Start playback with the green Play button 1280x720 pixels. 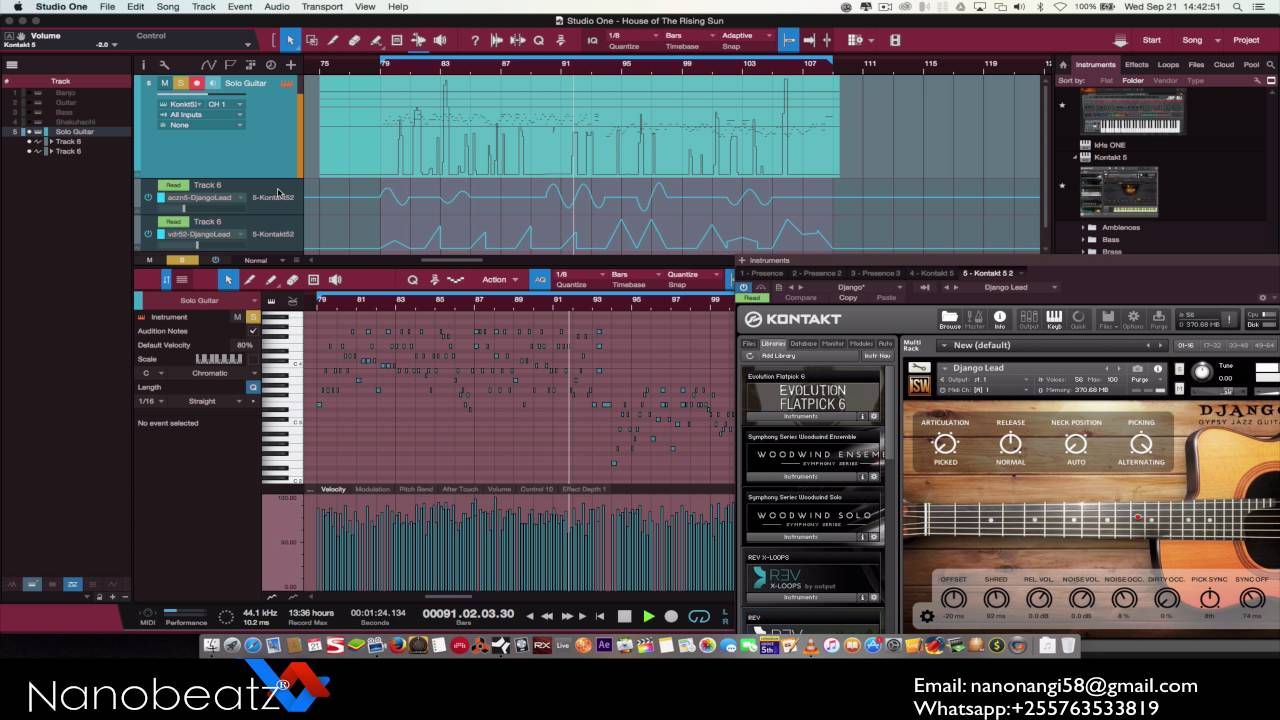pyautogui.click(x=648, y=616)
